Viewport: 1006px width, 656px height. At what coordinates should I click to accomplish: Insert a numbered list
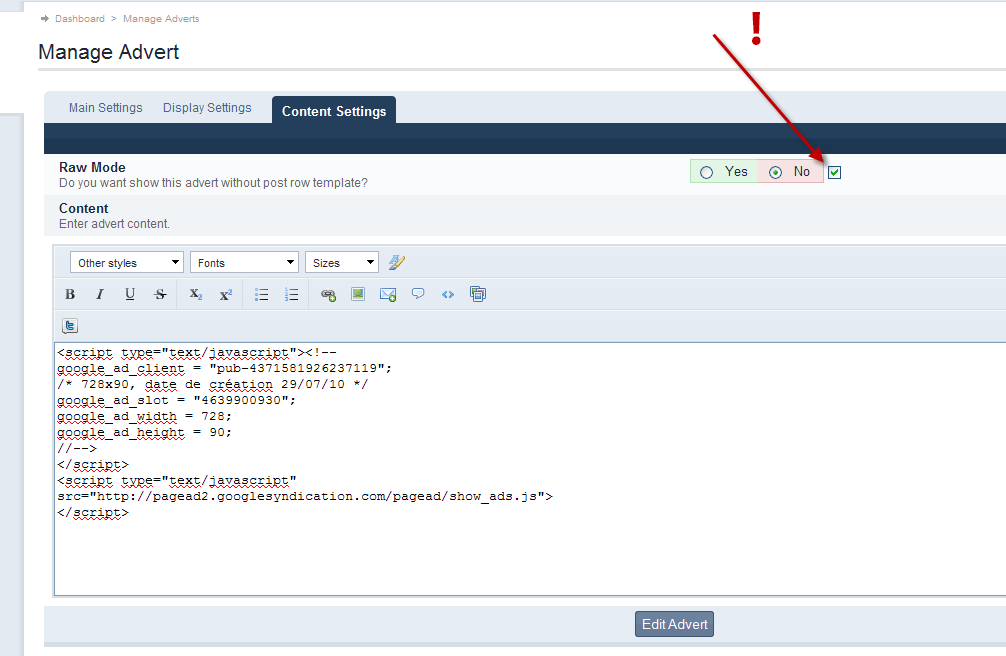click(x=291, y=294)
